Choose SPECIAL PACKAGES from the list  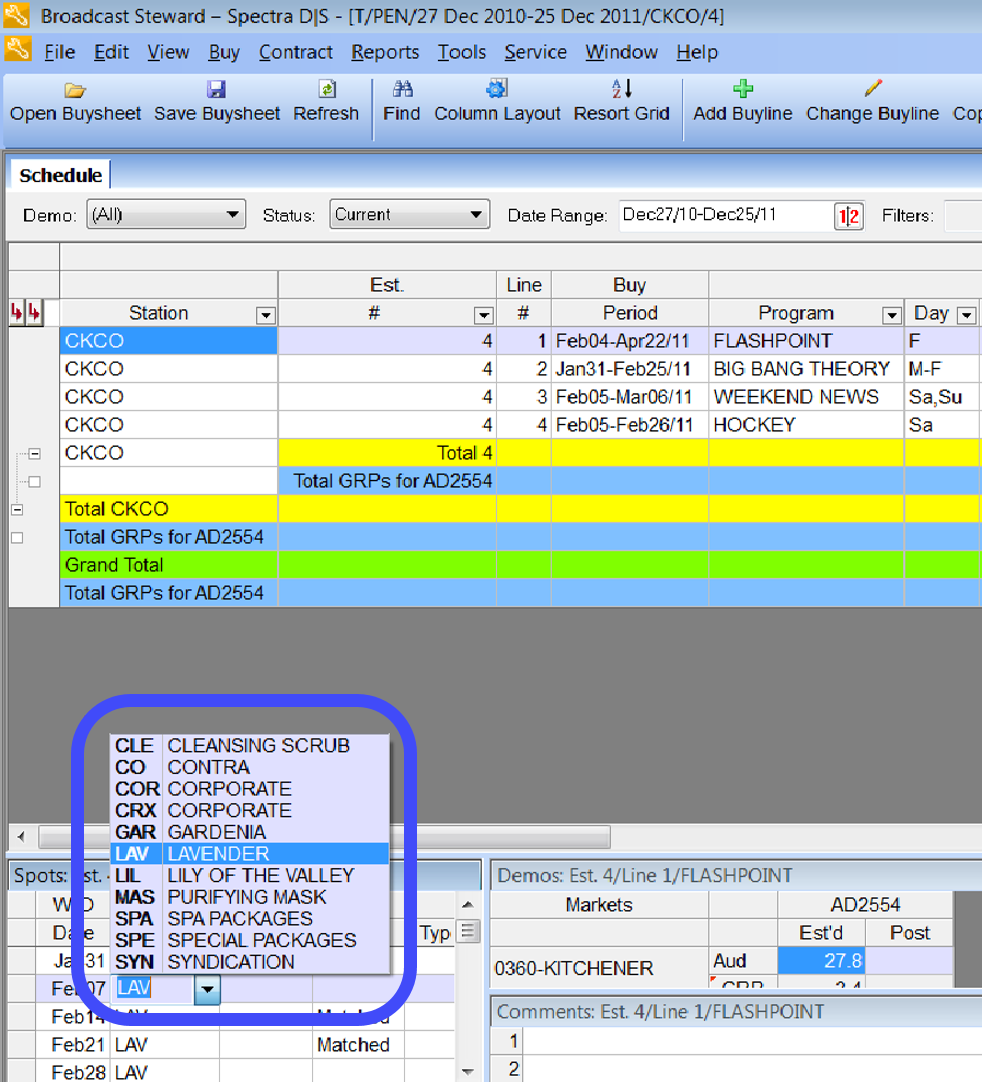(x=250, y=940)
